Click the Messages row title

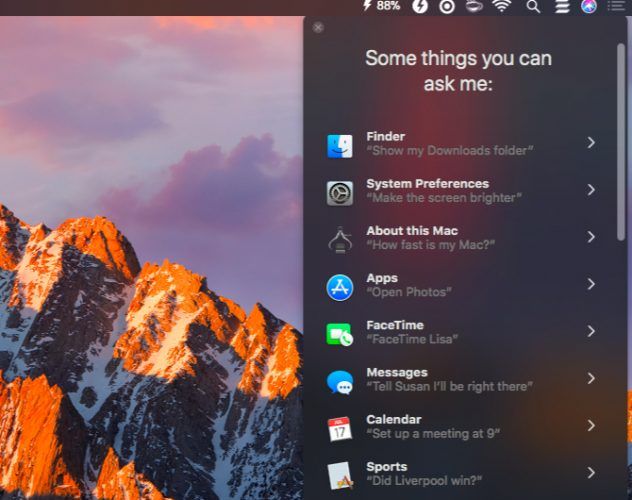tap(397, 373)
